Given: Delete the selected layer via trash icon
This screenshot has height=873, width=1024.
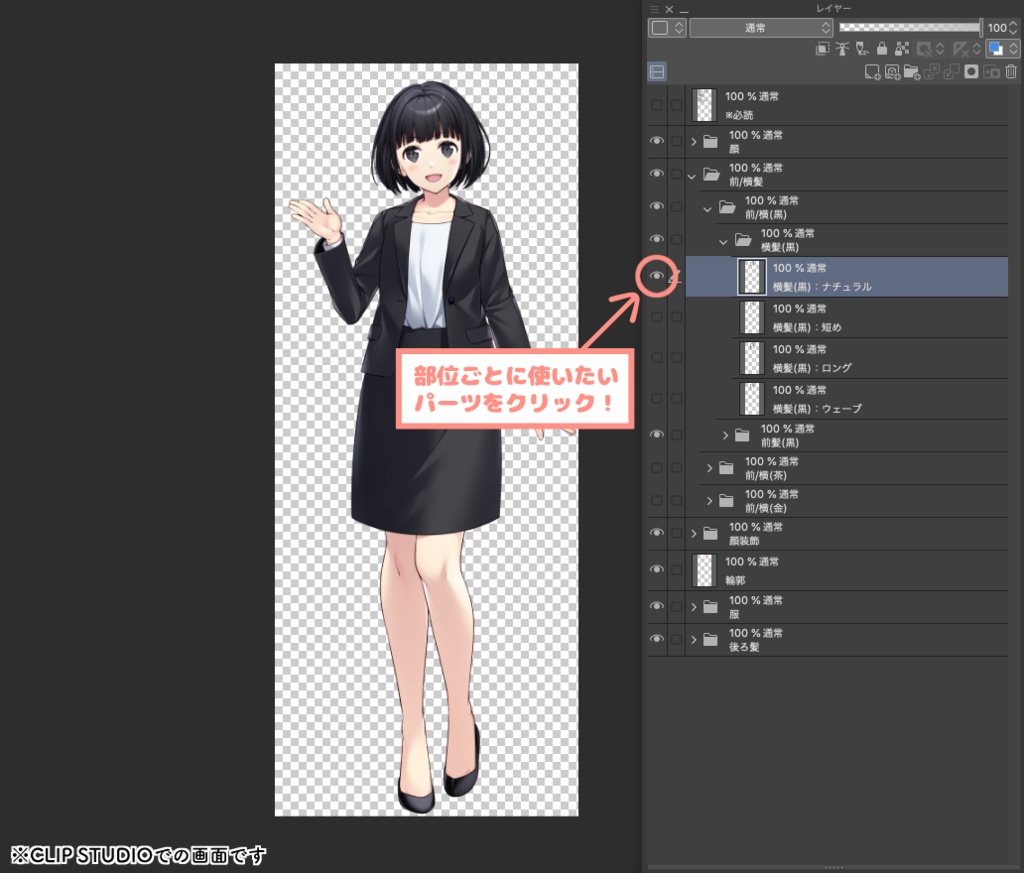Looking at the screenshot, I should pyautogui.click(x=1012, y=72).
